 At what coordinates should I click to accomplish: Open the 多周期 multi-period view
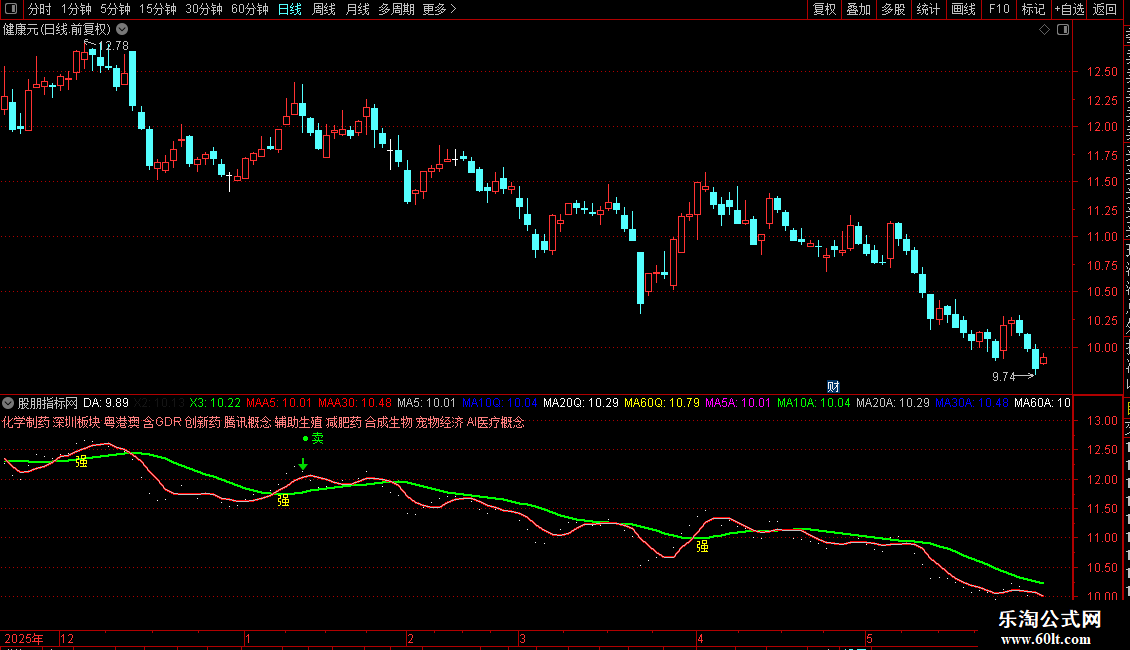tap(396, 9)
